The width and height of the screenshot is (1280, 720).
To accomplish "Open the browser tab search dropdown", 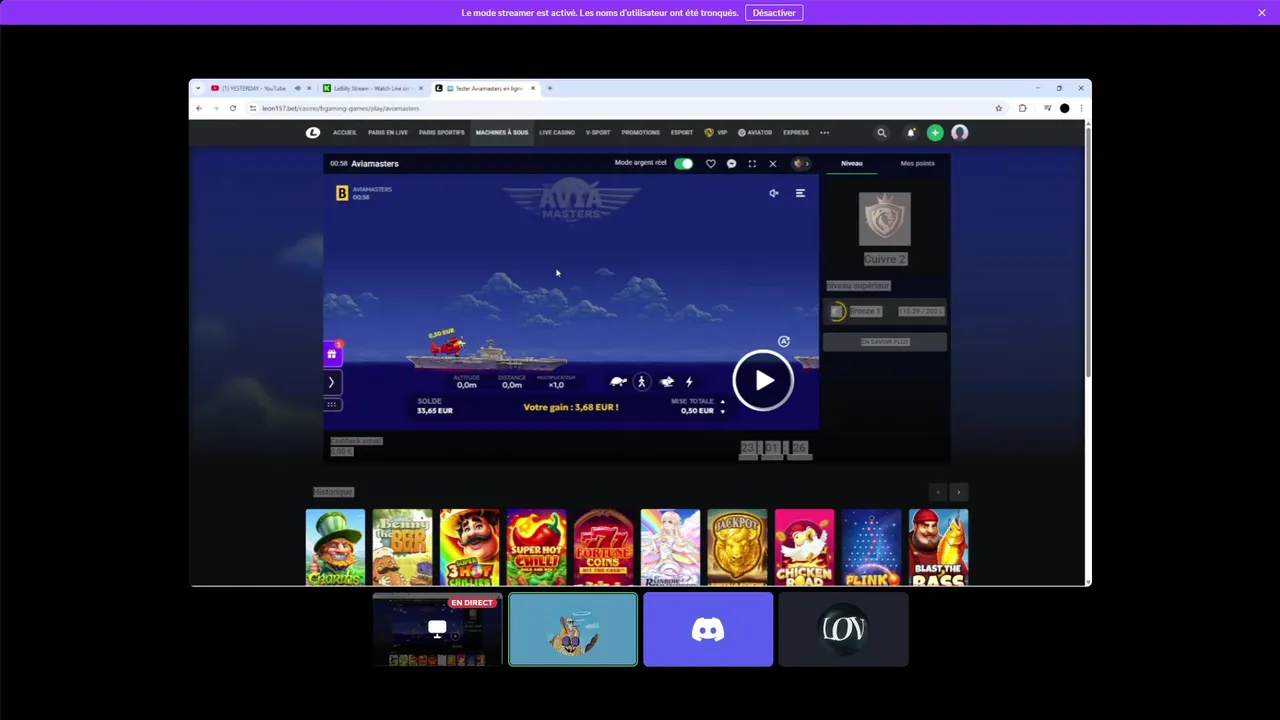I will [198, 88].
